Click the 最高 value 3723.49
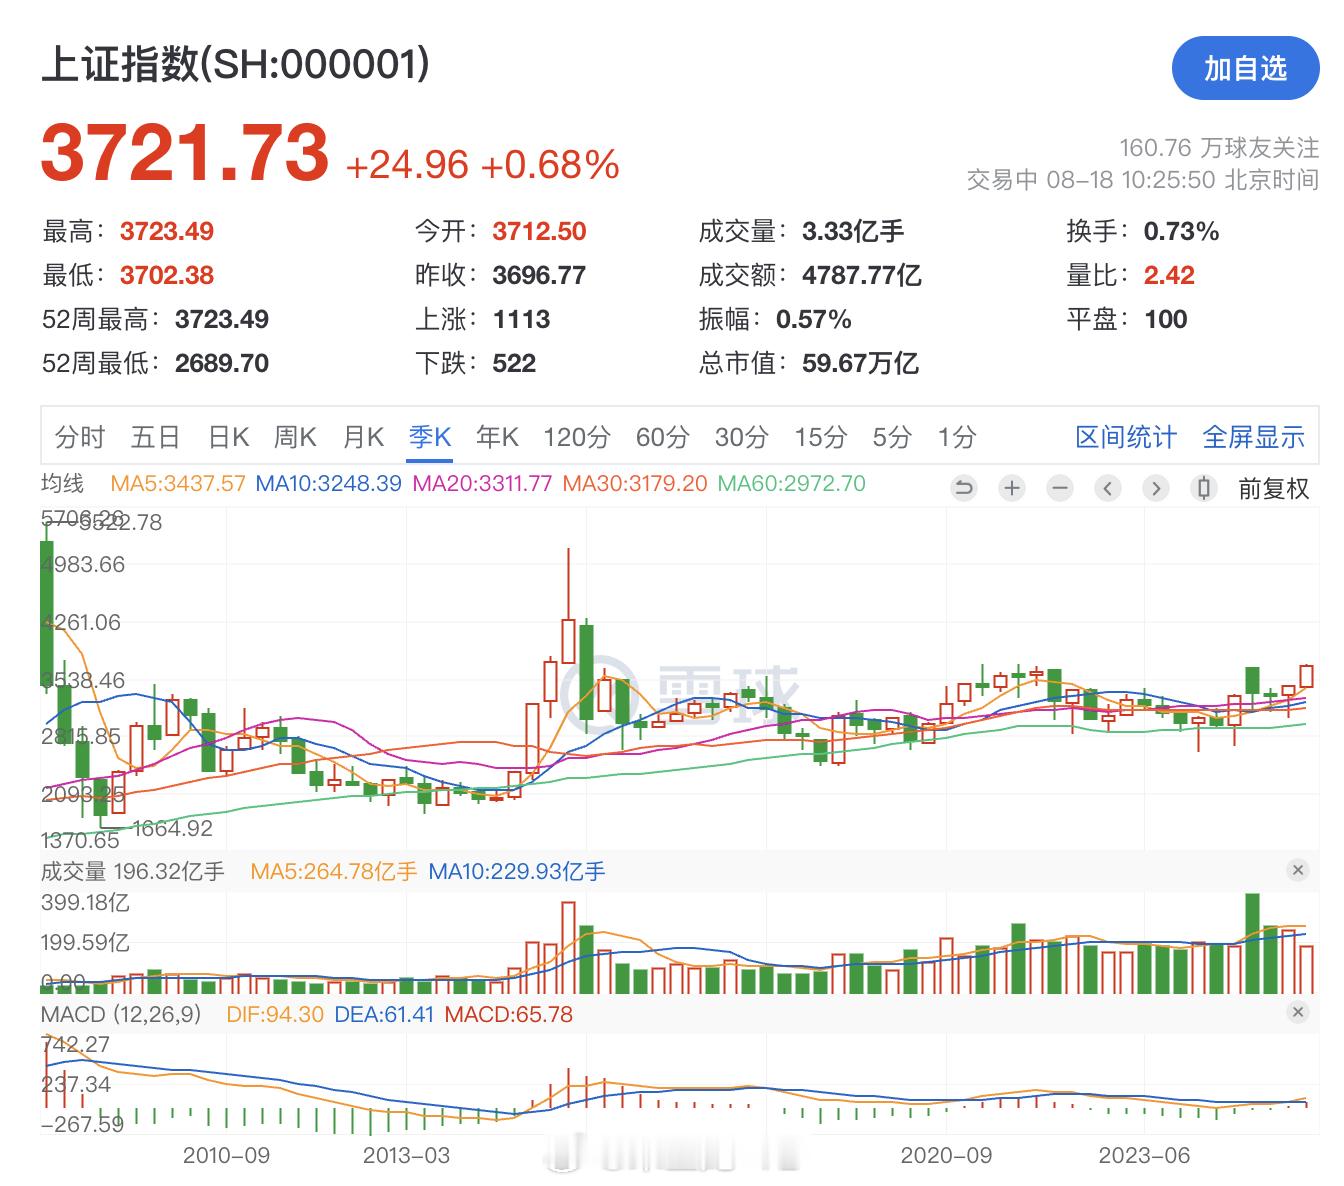1344x1186 pixels. tap(167, 232)
